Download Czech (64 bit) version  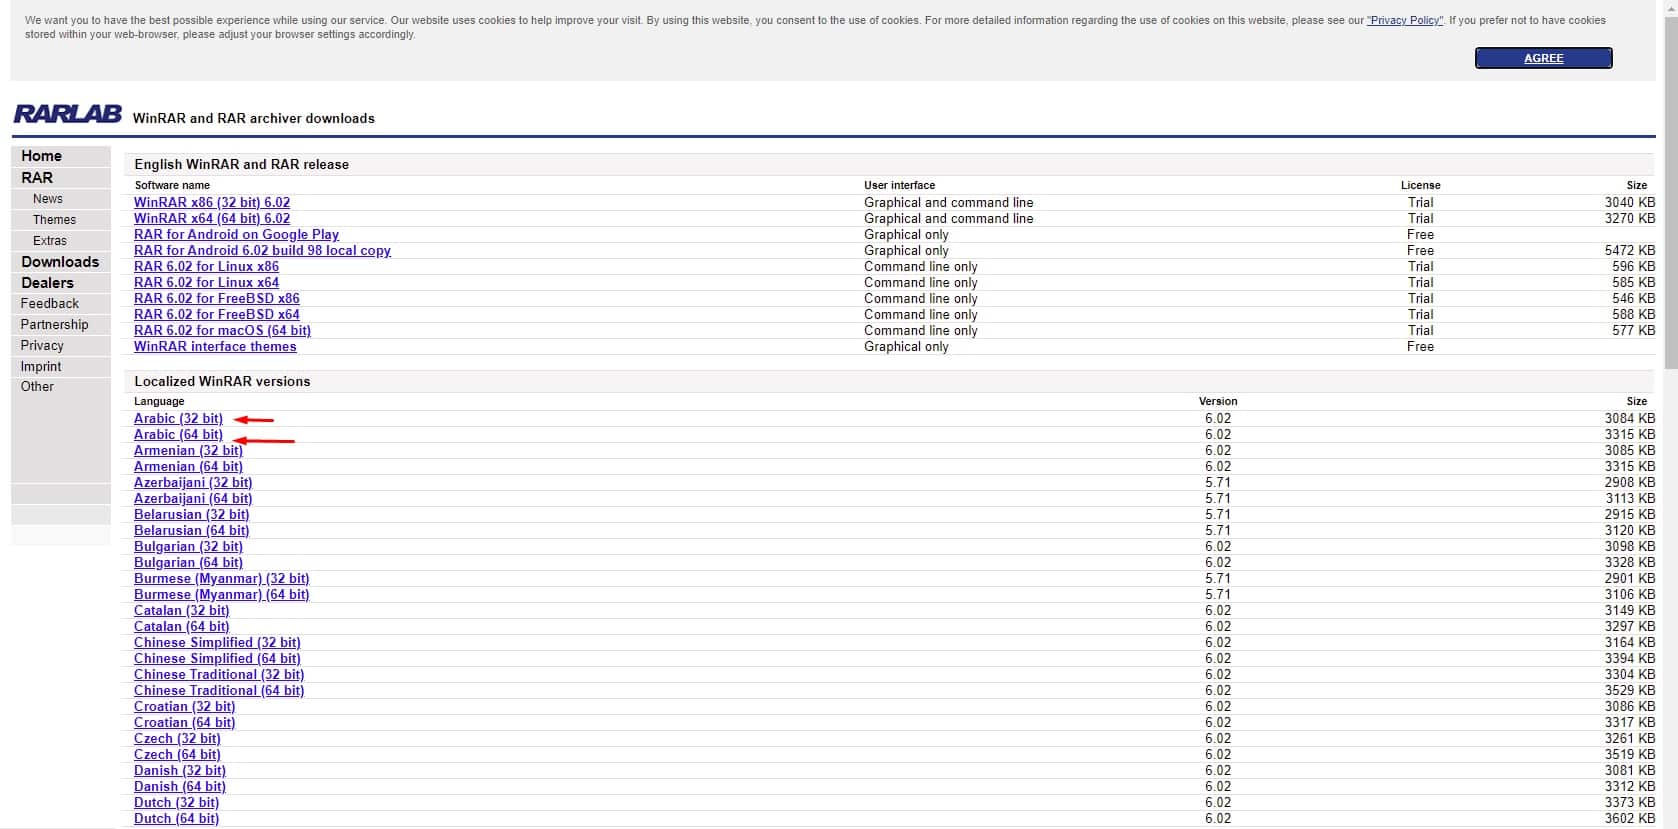pyautogui.click(x=177, y=754)
